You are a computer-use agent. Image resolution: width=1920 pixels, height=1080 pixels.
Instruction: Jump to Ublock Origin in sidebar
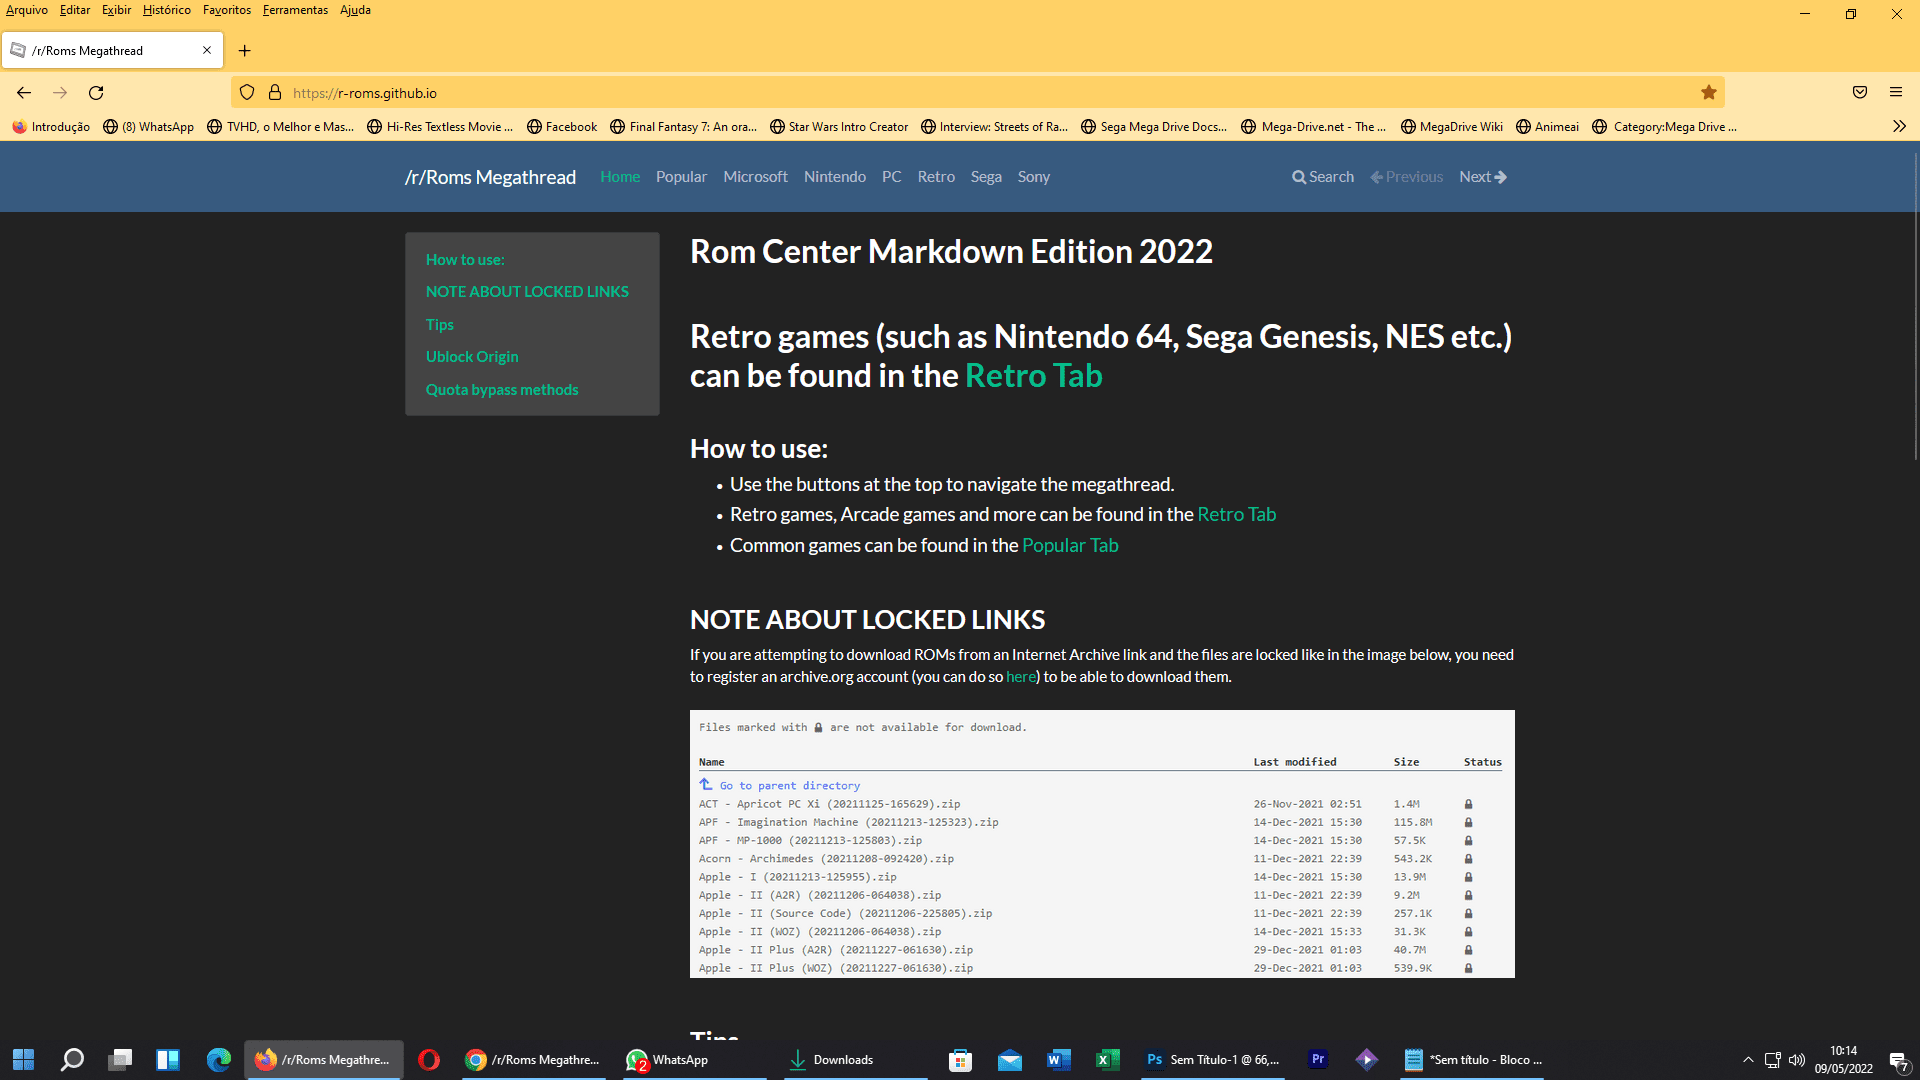(472, 356)
